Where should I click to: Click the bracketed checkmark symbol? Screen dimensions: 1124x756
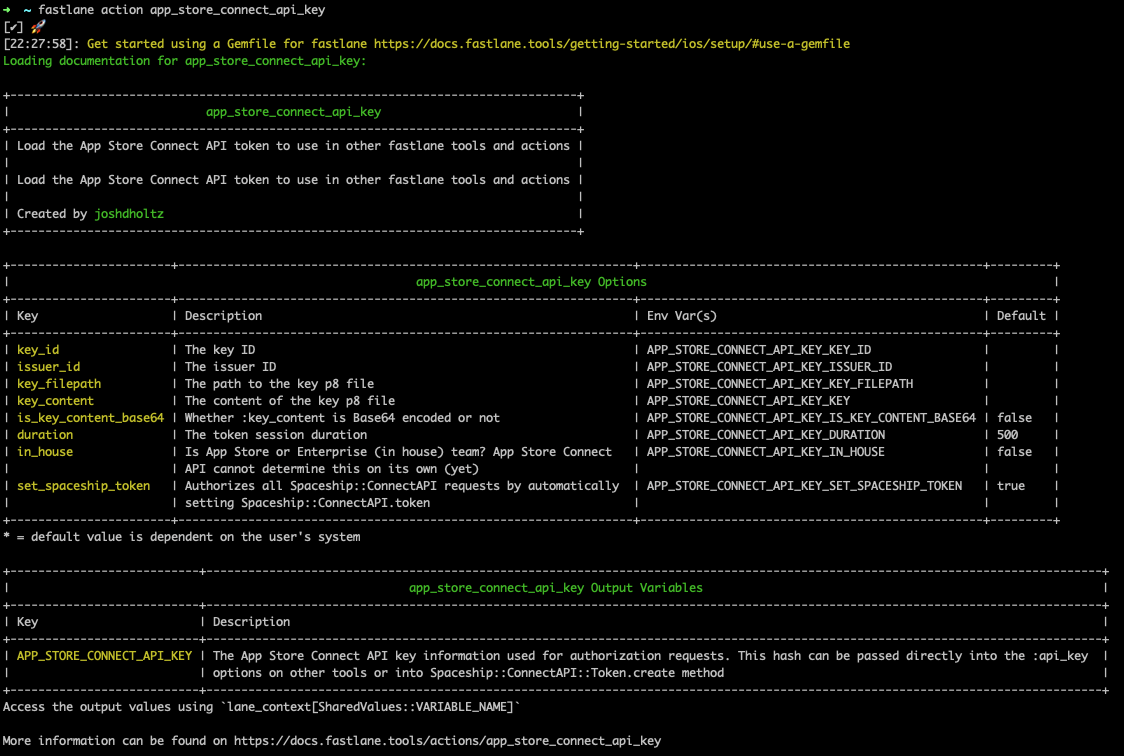tap(14, 27)
